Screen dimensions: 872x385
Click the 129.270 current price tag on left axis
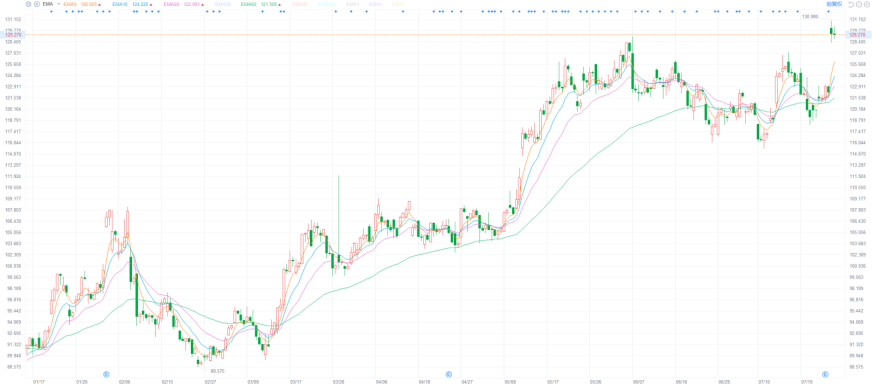[12, 34]
